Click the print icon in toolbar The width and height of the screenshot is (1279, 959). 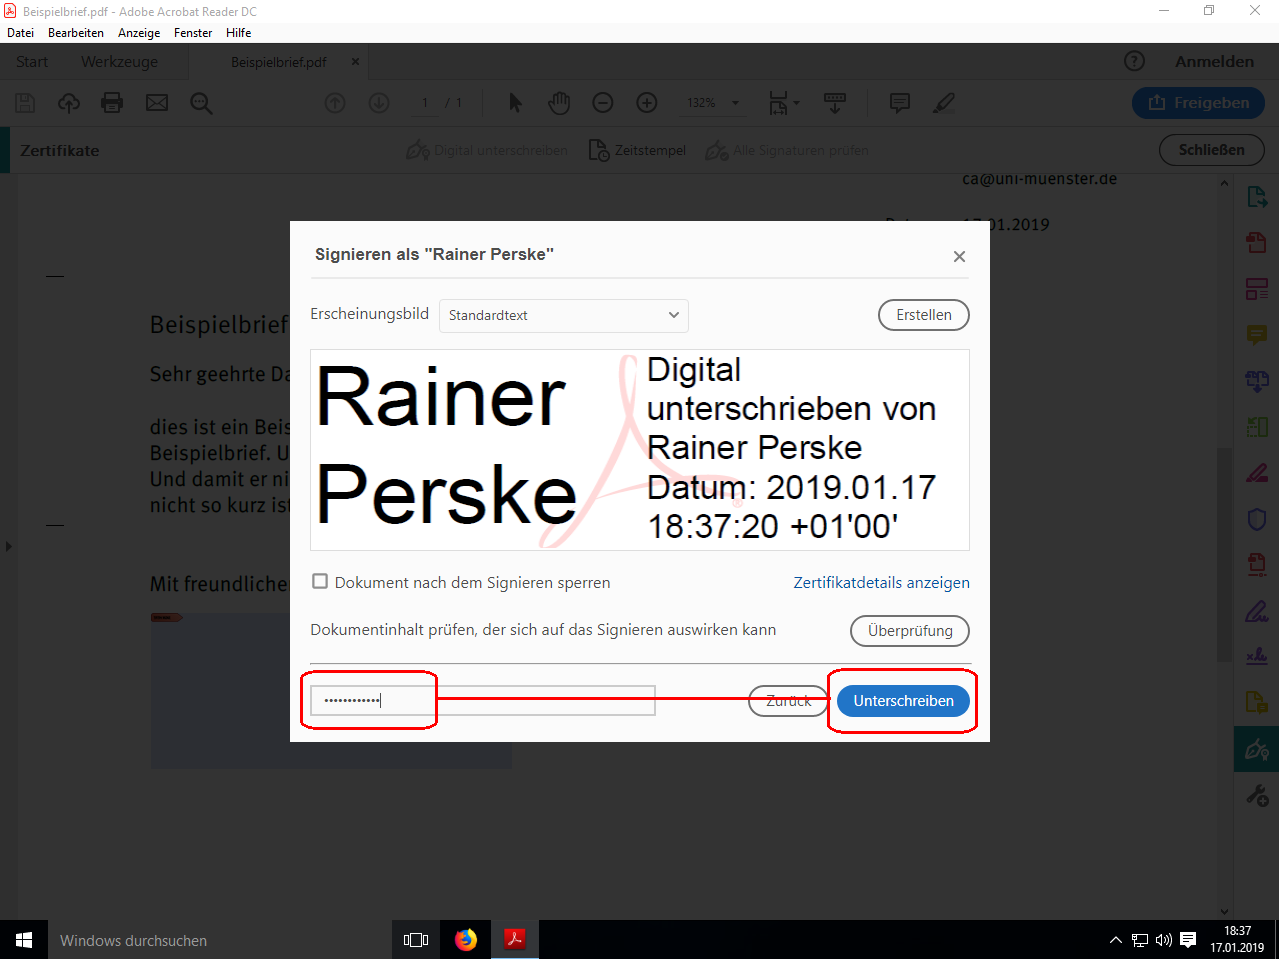click(112, 103)
